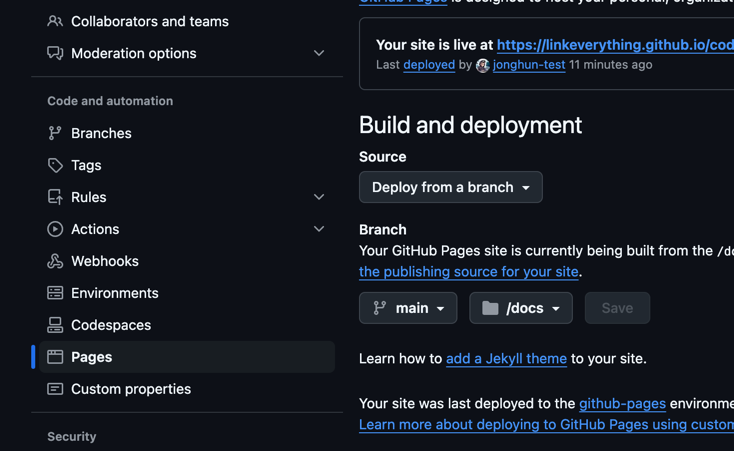
Task: Open the Deploy from a branch dropdown
Action: tap(450, 187)
